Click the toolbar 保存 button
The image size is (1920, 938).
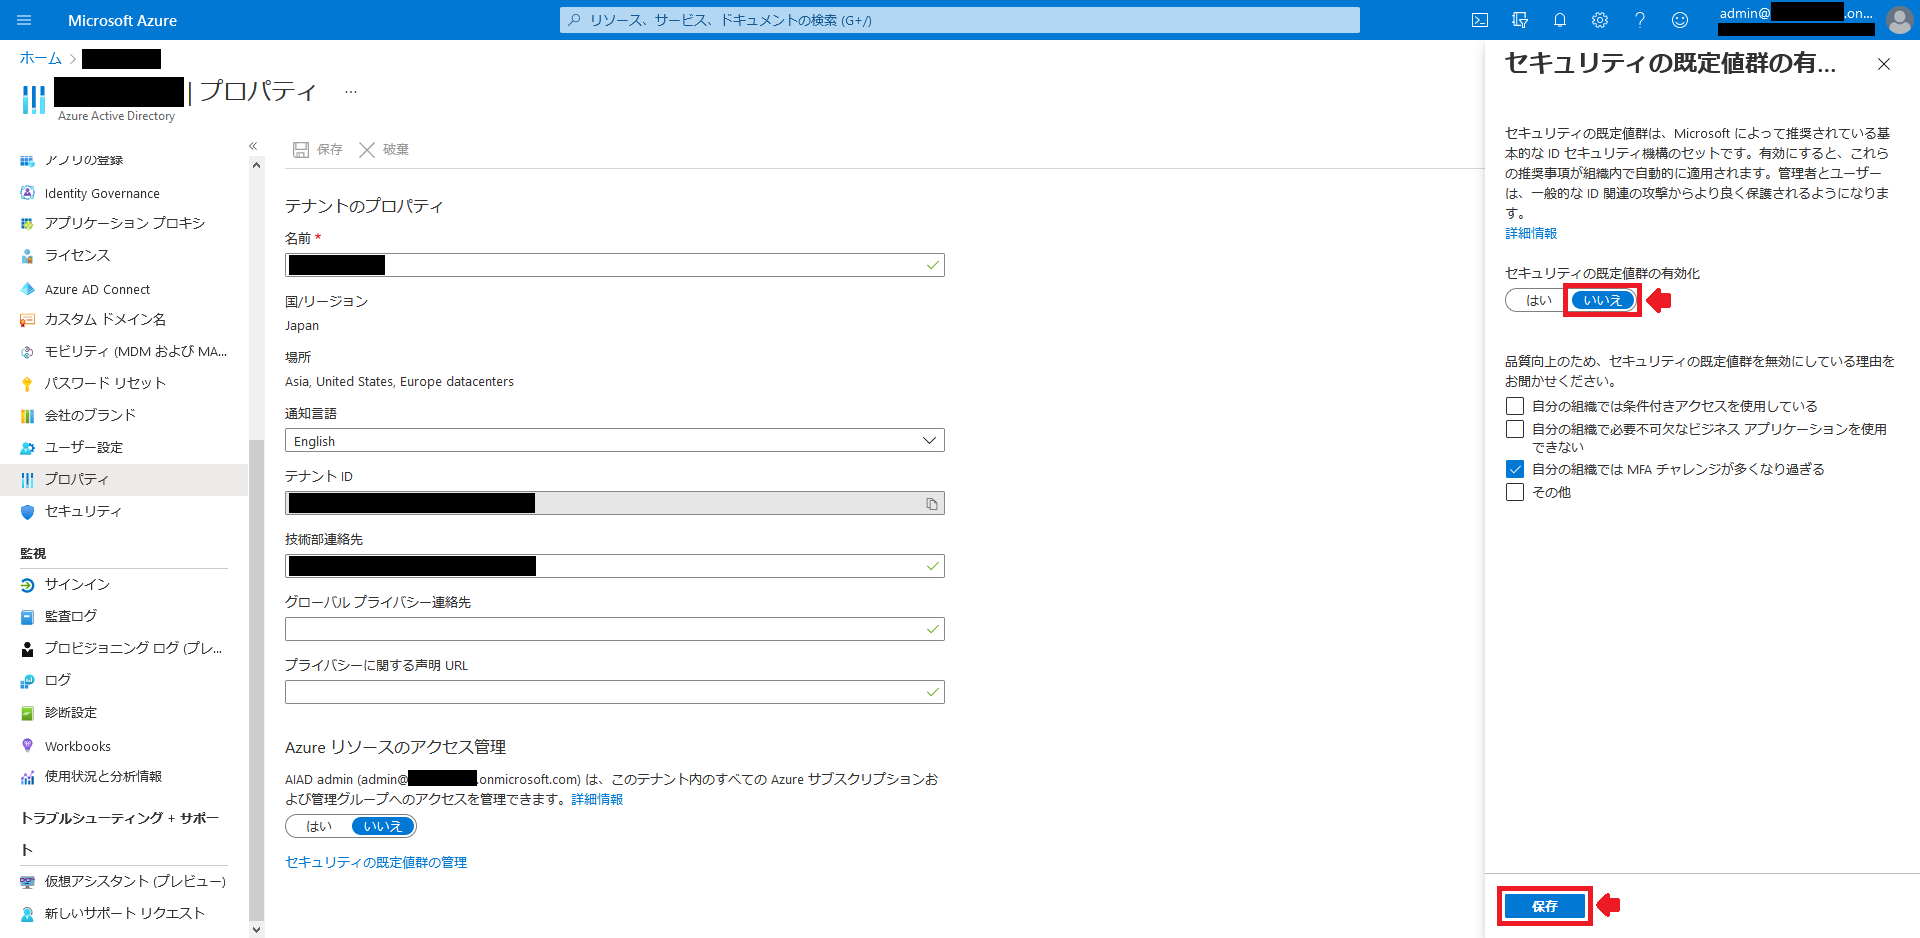[318, 150]
